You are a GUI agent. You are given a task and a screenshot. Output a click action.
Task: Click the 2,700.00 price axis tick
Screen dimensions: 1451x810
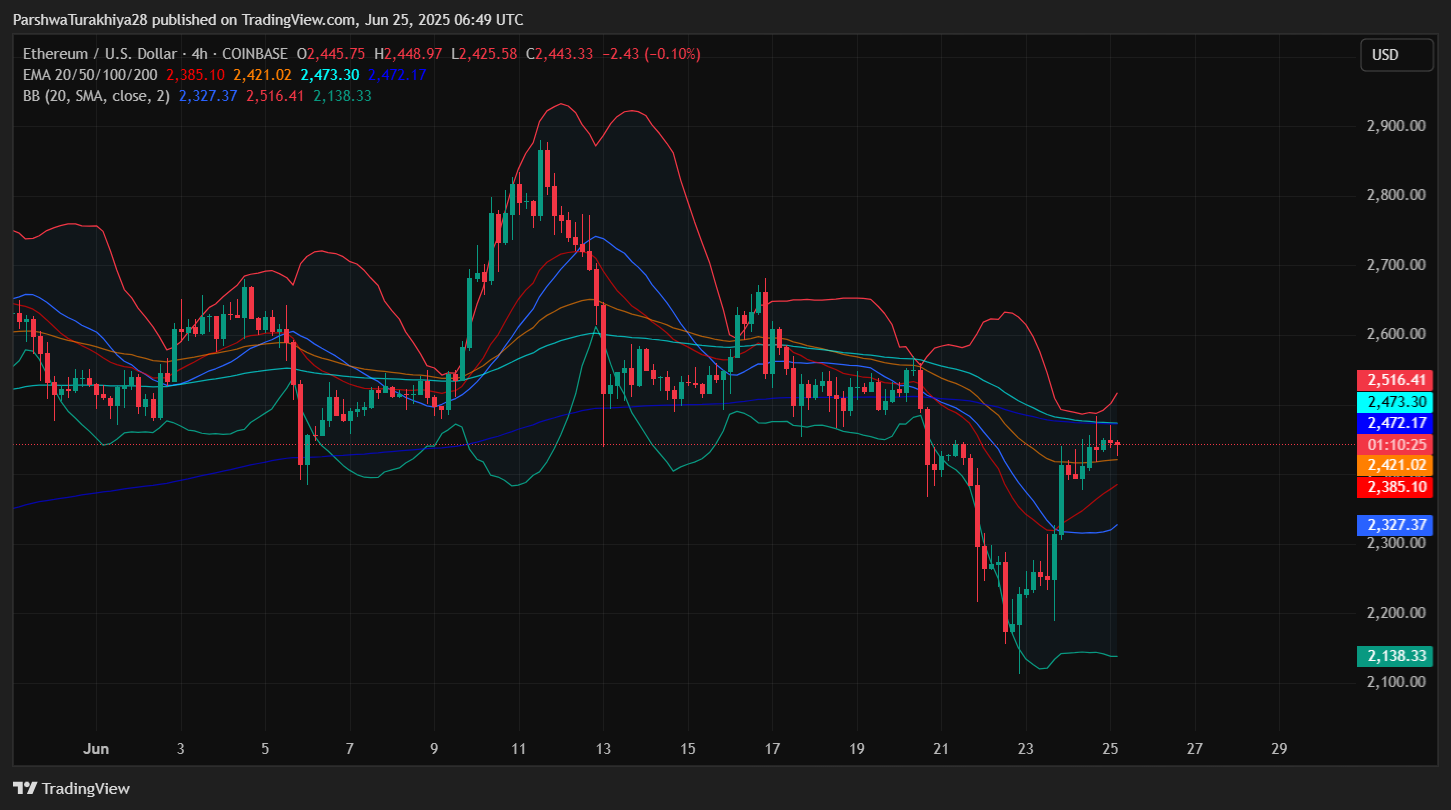[x=1395, y=265]
